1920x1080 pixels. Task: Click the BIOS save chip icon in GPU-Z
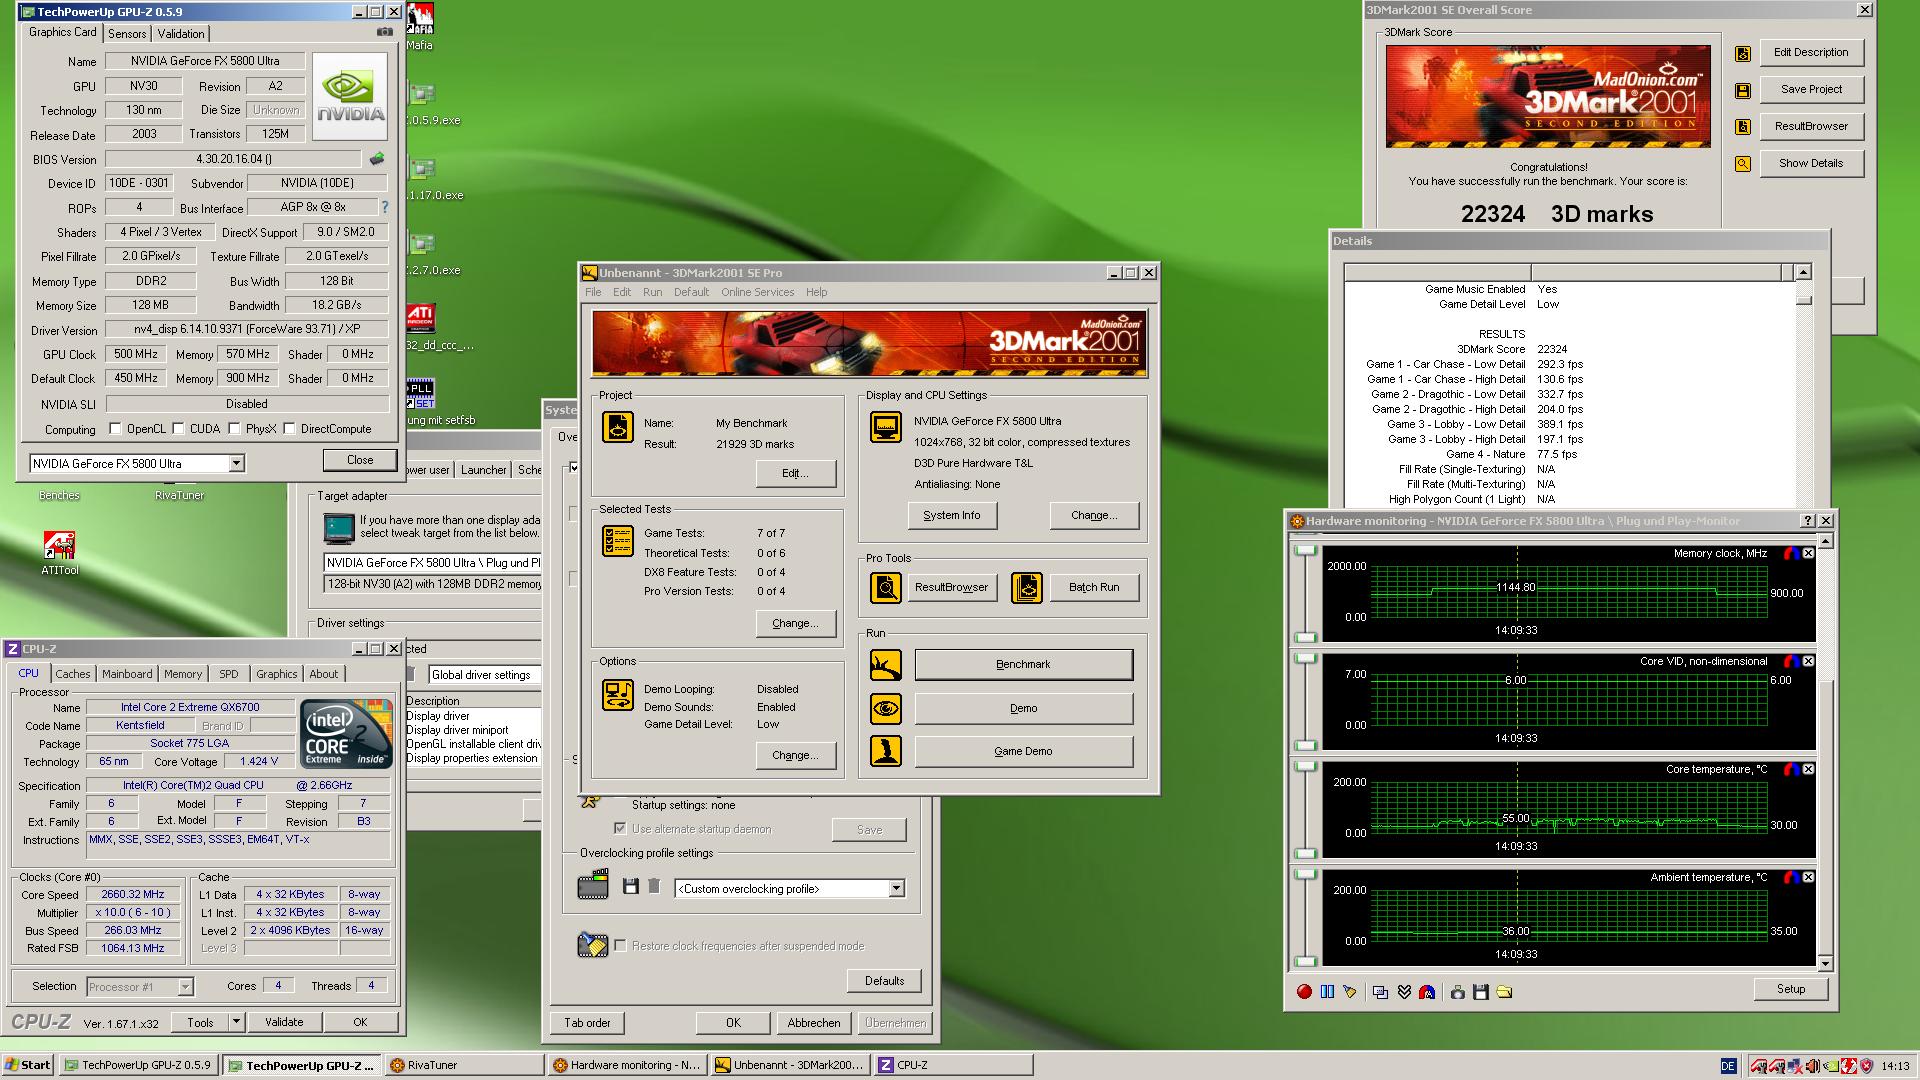(377, 159)
